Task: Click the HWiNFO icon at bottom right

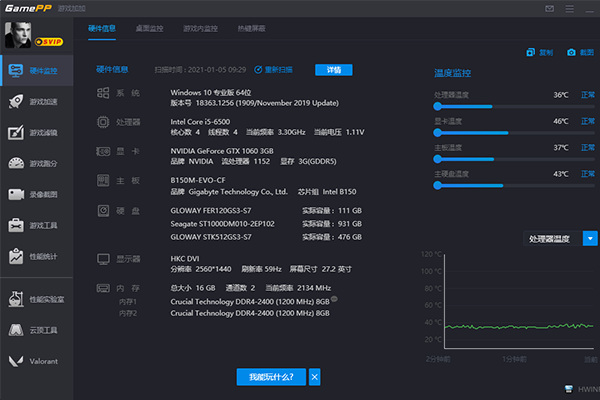Action: (569, 389)
